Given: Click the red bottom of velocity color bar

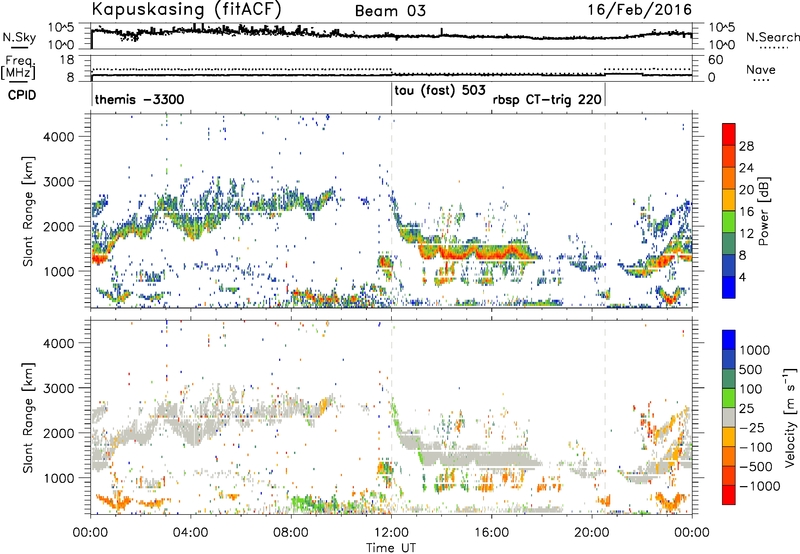Looking at the screenshot, I should pyautogui.click(x=729, y=495).
